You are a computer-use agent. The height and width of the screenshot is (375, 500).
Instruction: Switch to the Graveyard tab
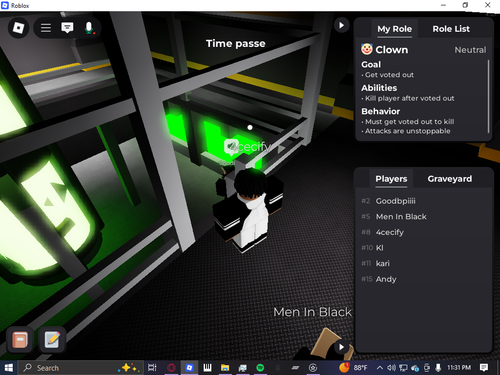pyautogui.click(x=450, y=179)
